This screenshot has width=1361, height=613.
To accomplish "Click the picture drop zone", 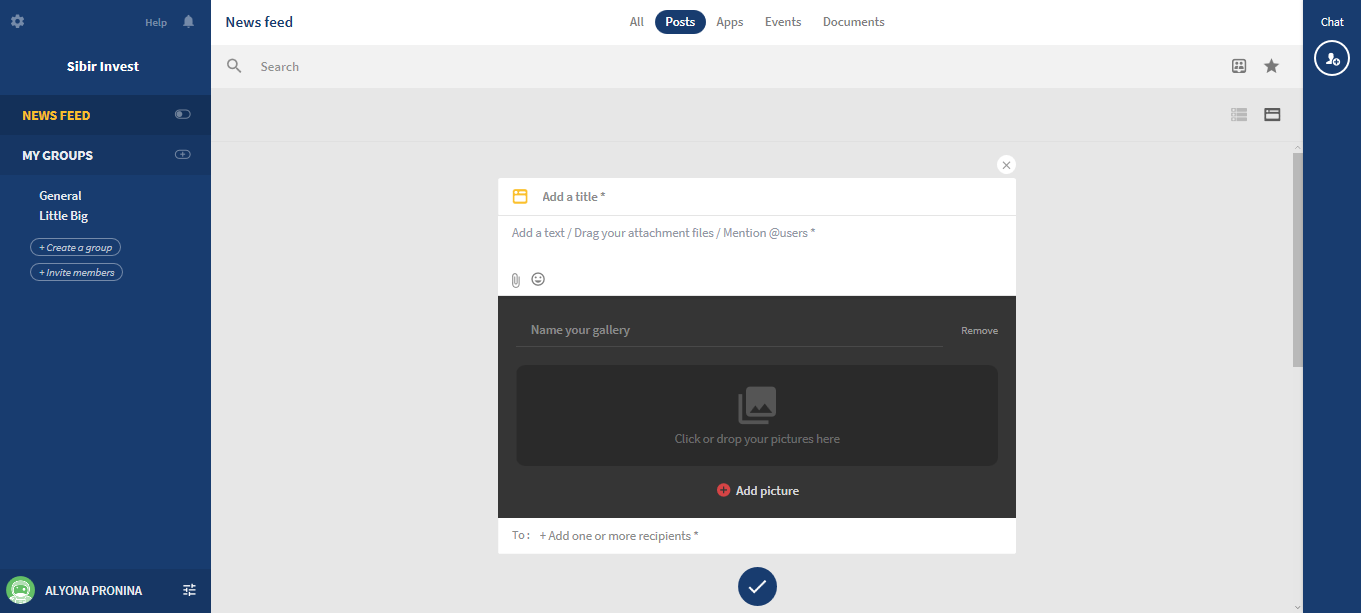I will [x=757, y=415].
